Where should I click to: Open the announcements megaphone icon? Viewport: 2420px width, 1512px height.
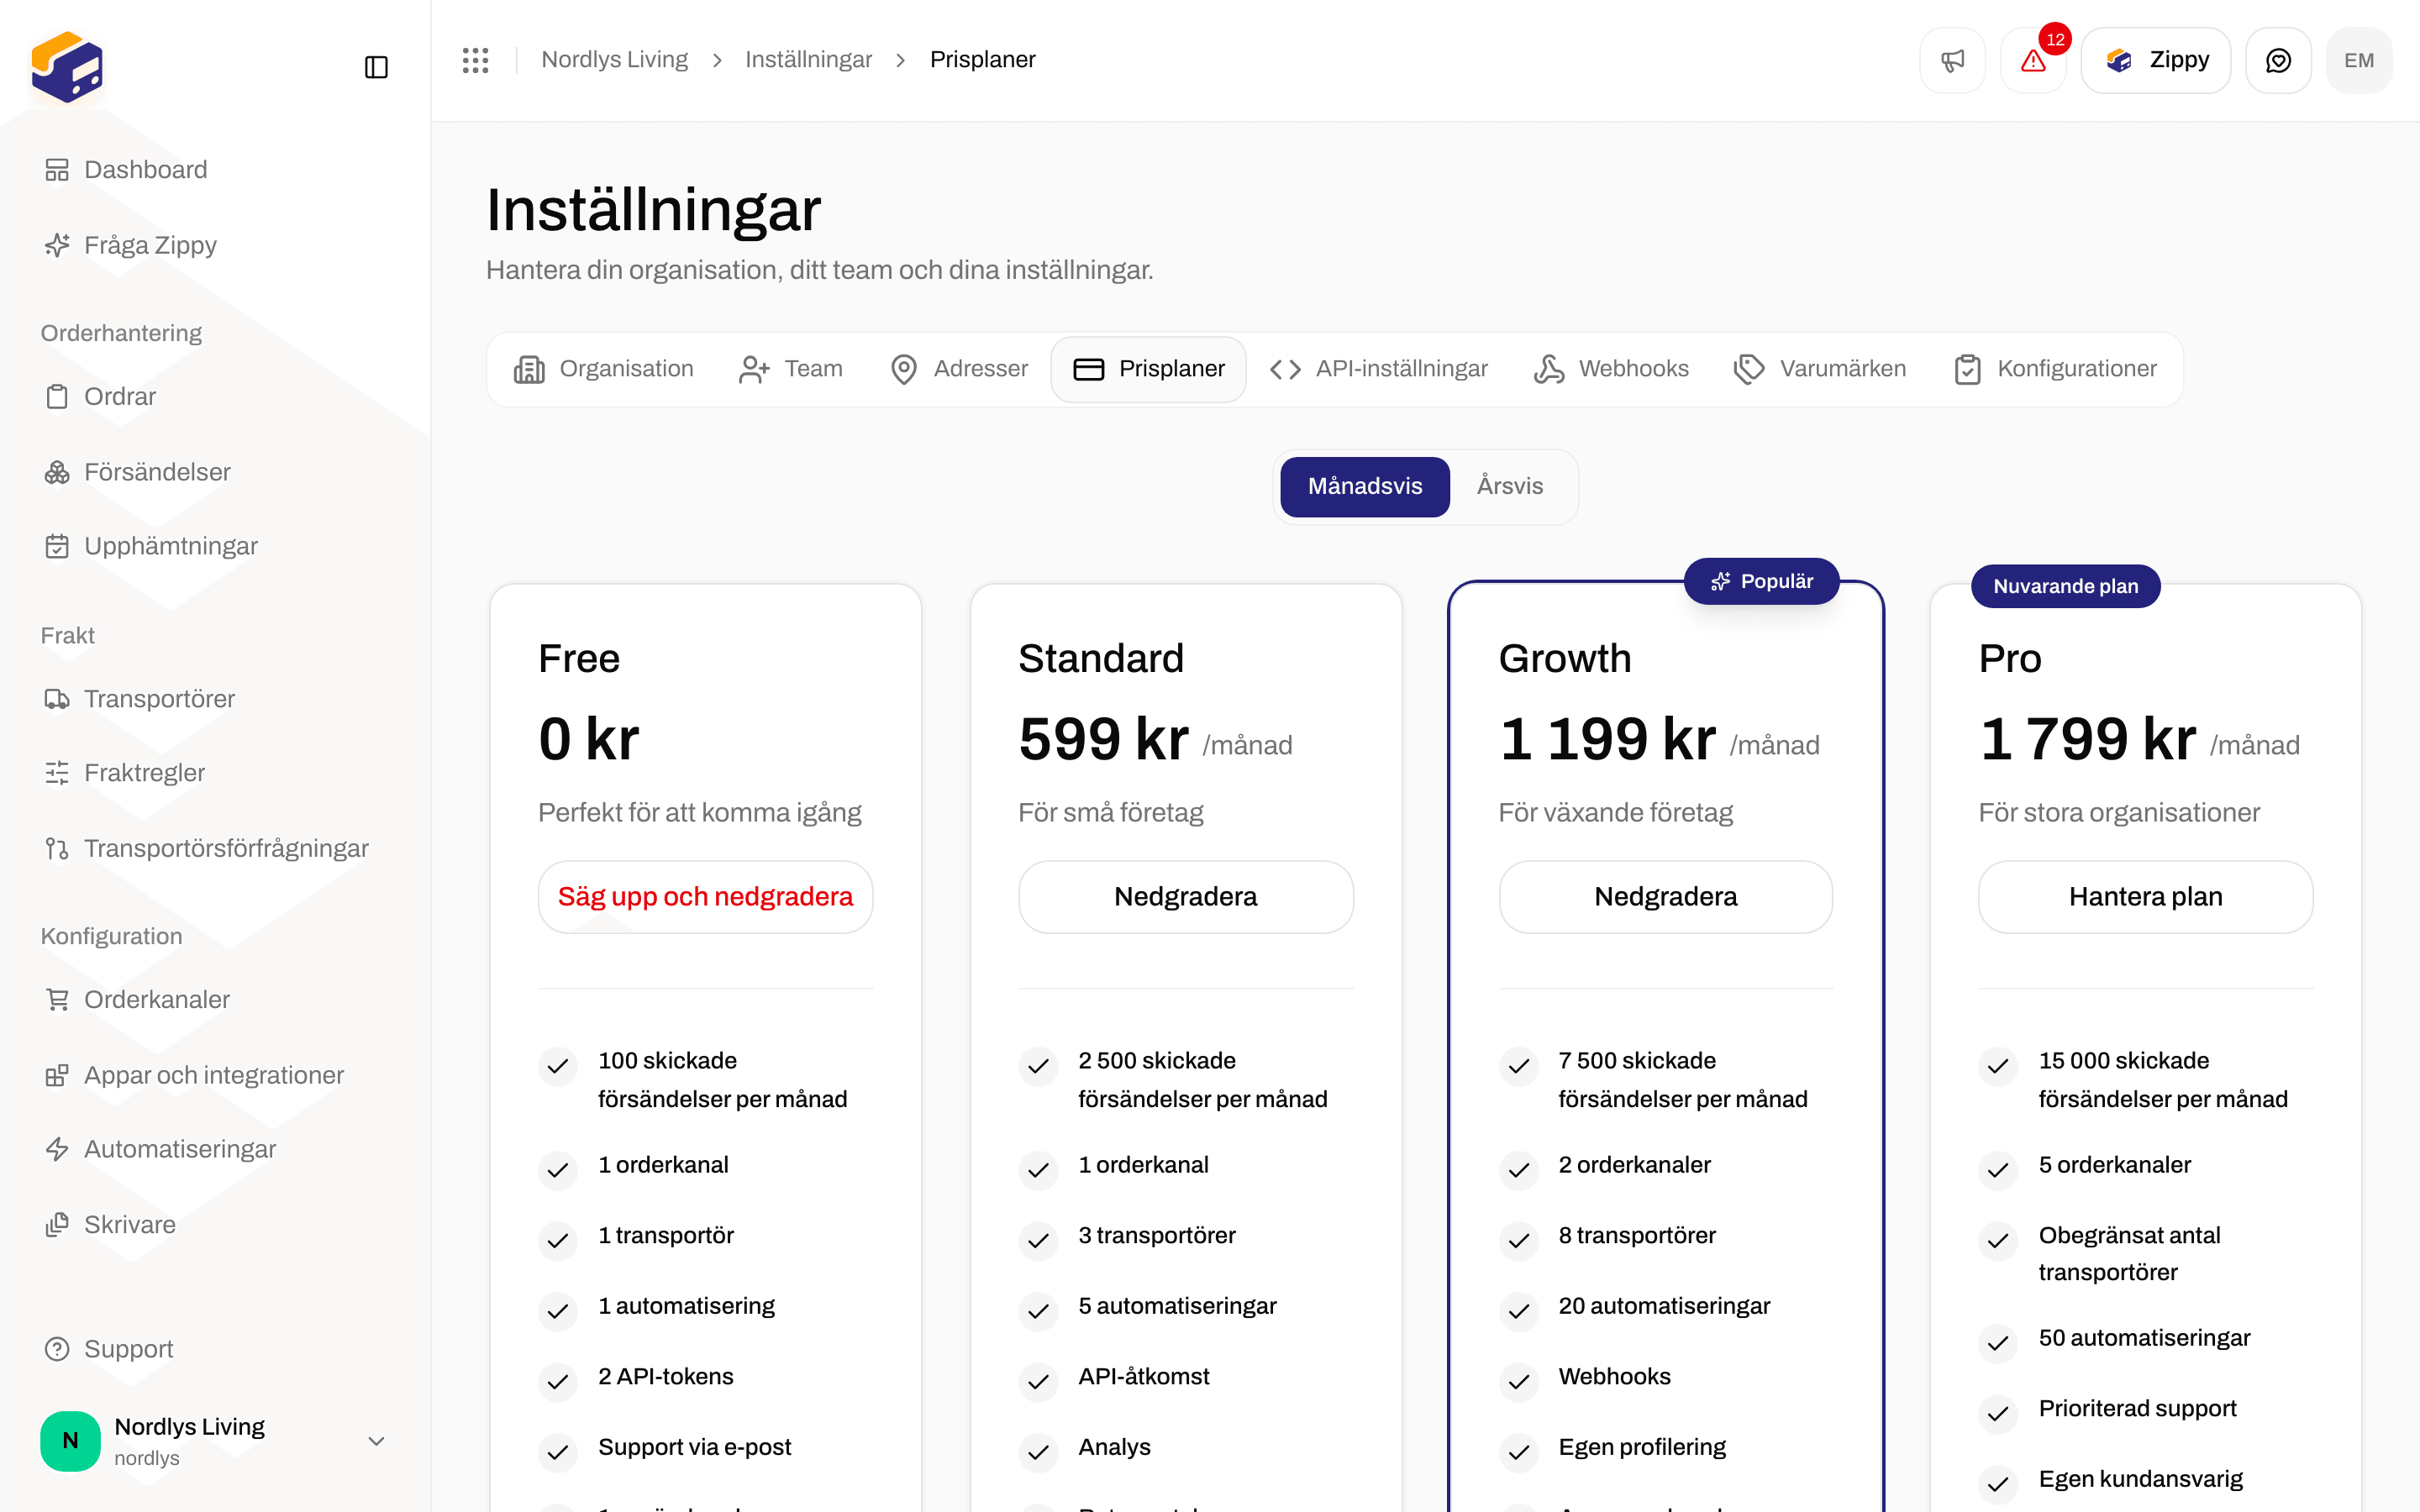[x=1952, y=60]
